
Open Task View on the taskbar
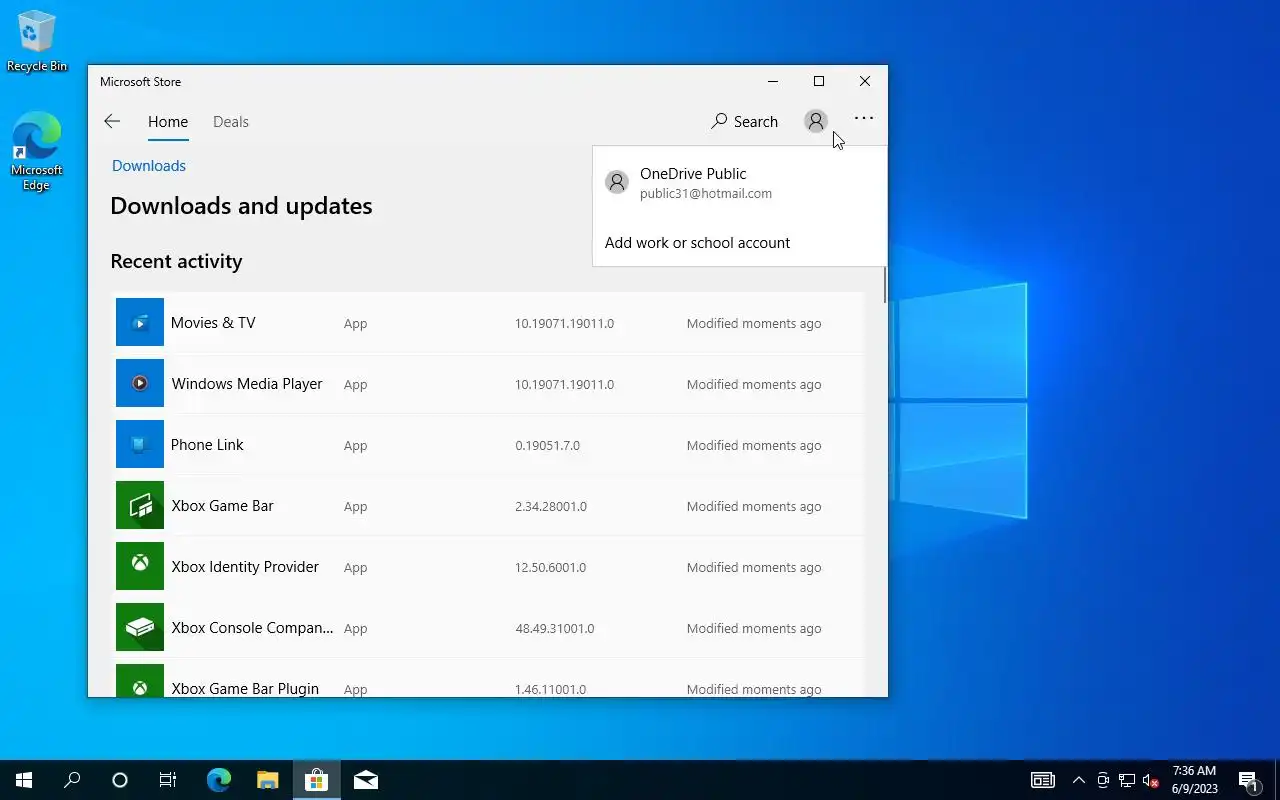pos(168,780)
